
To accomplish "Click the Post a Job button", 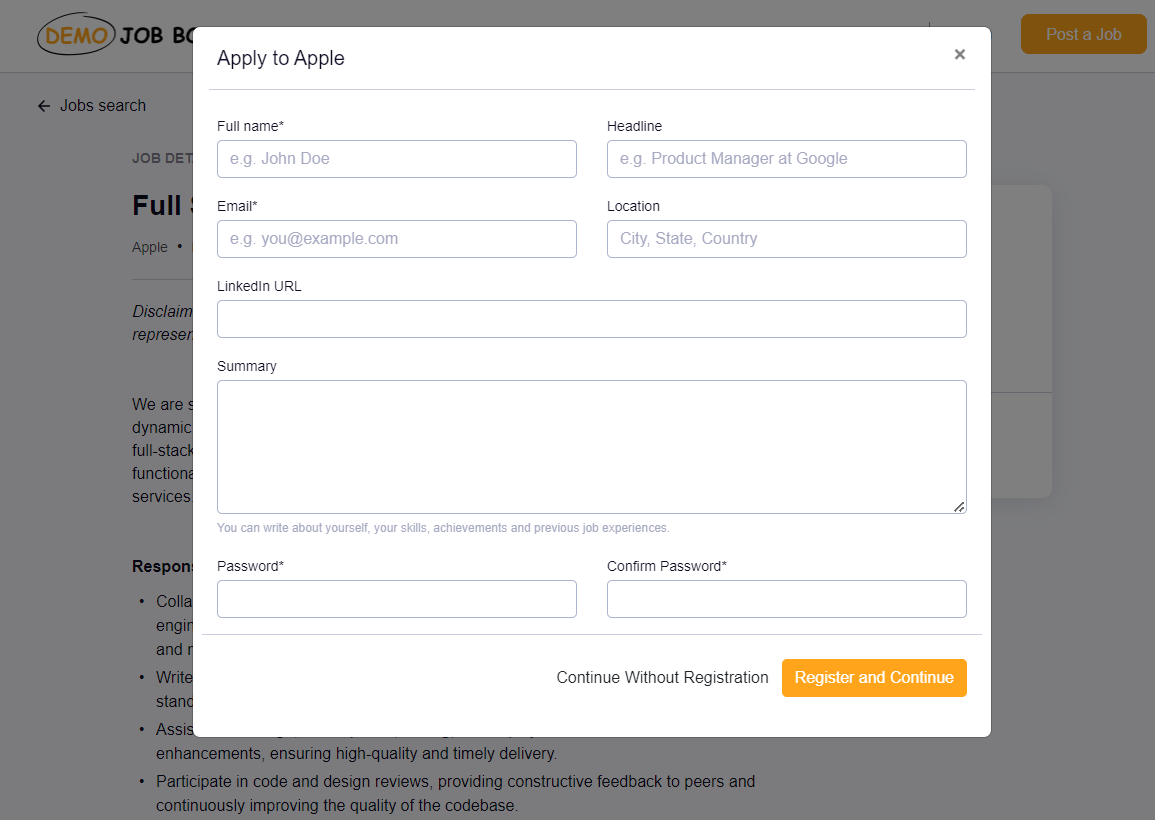I will pos(1083,34).
